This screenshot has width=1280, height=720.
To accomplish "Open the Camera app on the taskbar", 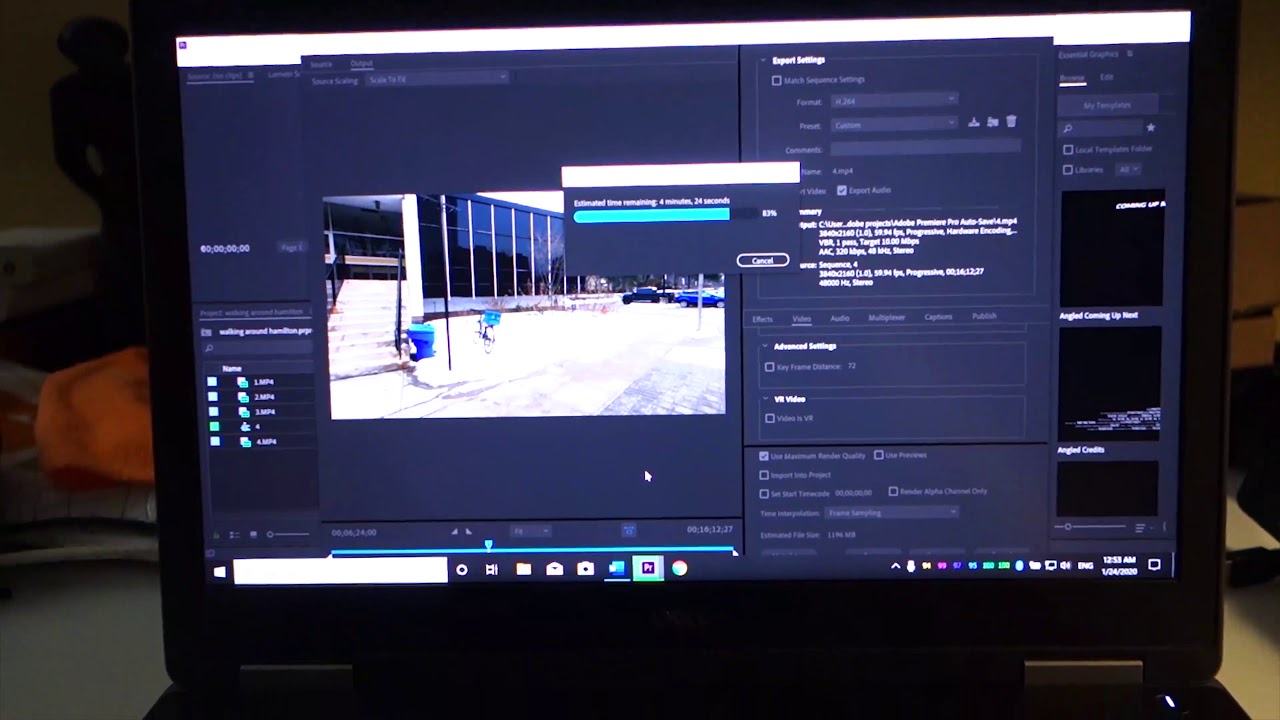I will tap(585, 569).
